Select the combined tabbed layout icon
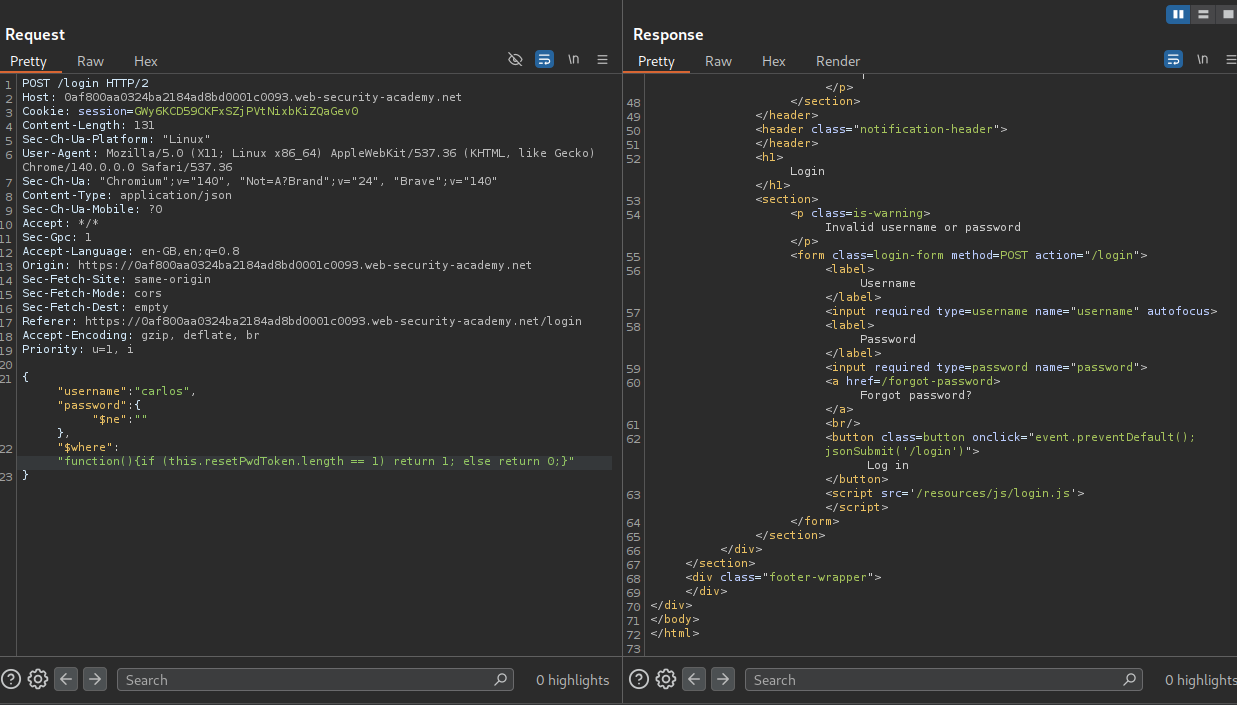This screenshot has width=1237, height=705. coord(1227,14)
